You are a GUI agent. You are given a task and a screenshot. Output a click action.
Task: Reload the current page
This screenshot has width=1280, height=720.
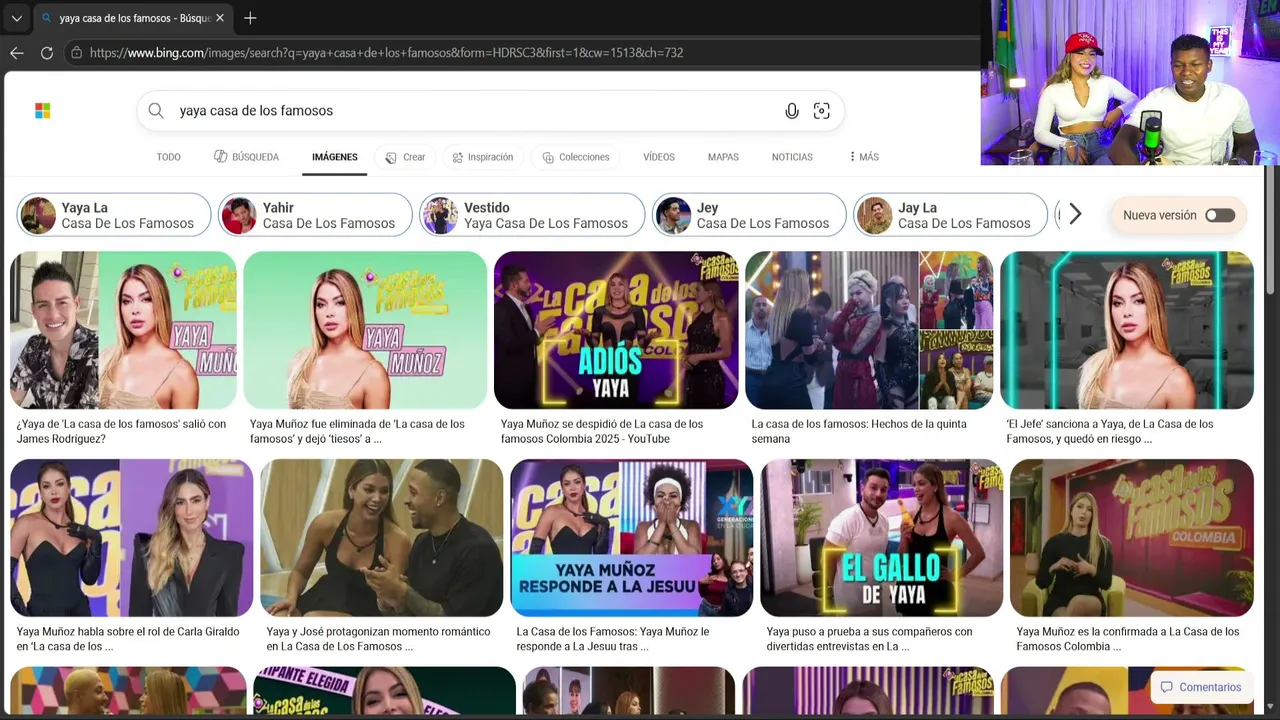pos(47,53)
